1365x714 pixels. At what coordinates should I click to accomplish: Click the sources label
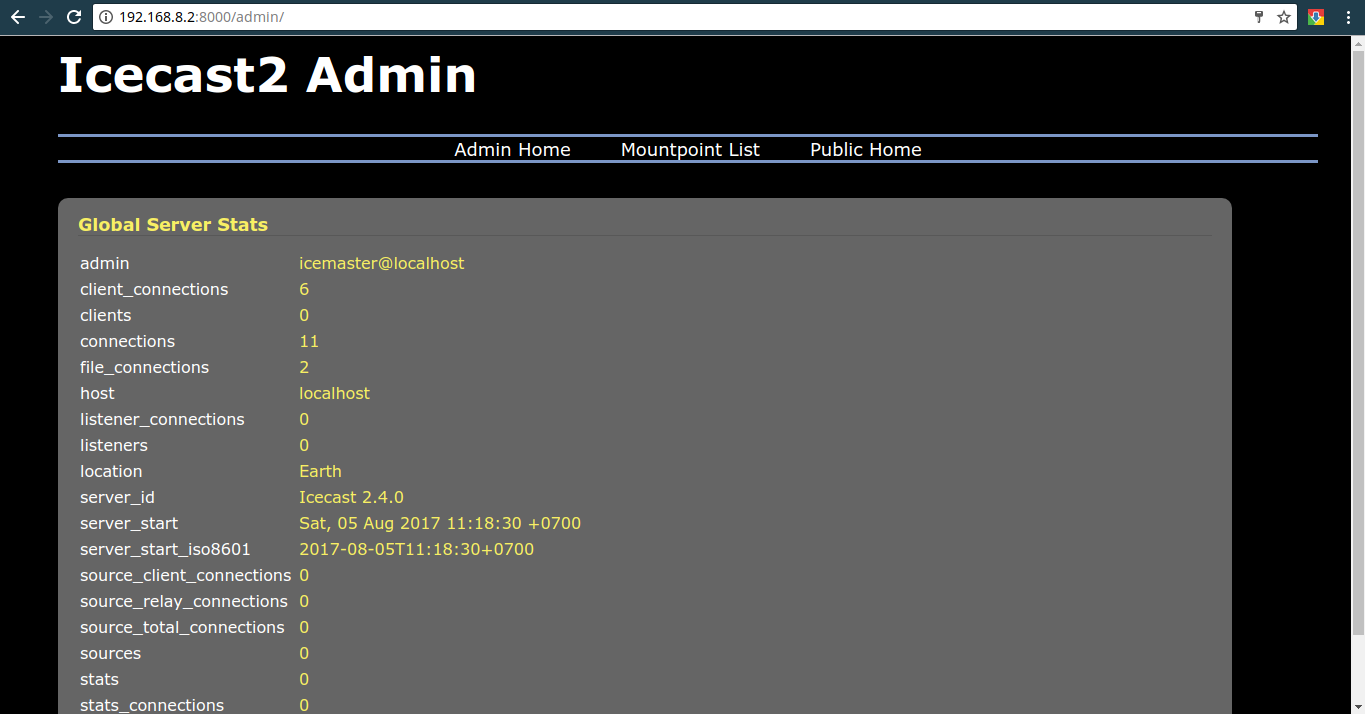[110, 654]
